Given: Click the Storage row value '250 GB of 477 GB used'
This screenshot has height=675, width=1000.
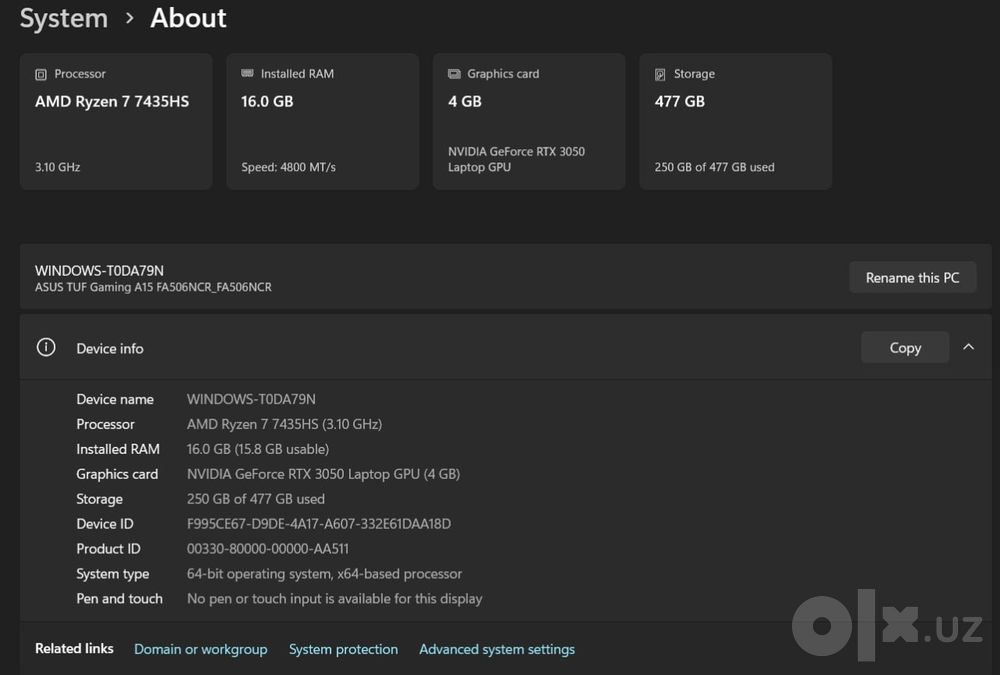Looking at the screenshot, I should pos(256,499).
